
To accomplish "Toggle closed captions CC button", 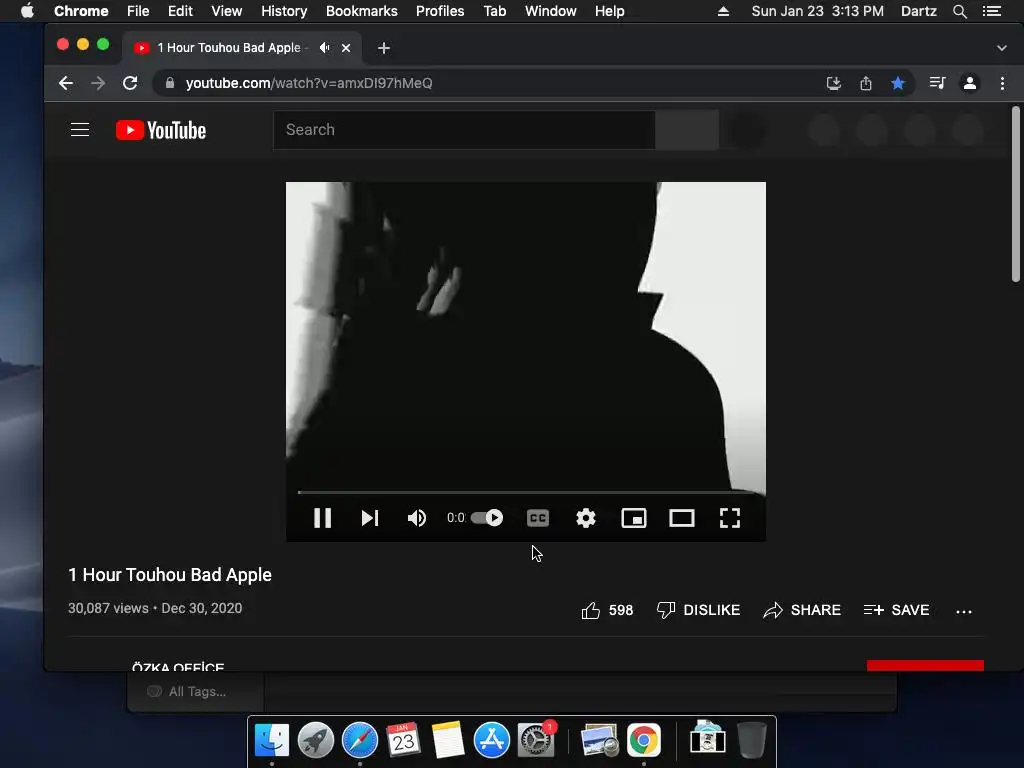I will pyautogui.click(x=537, y=518).
